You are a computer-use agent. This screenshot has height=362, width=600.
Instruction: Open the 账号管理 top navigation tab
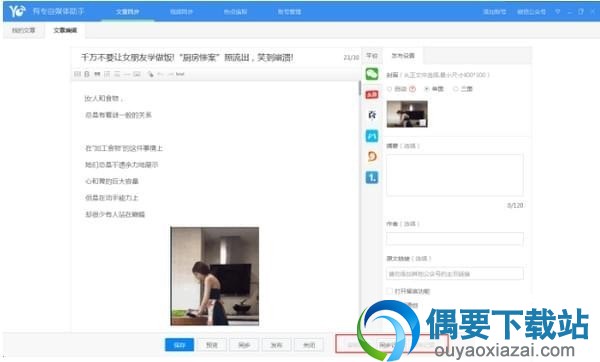point(289,12)
